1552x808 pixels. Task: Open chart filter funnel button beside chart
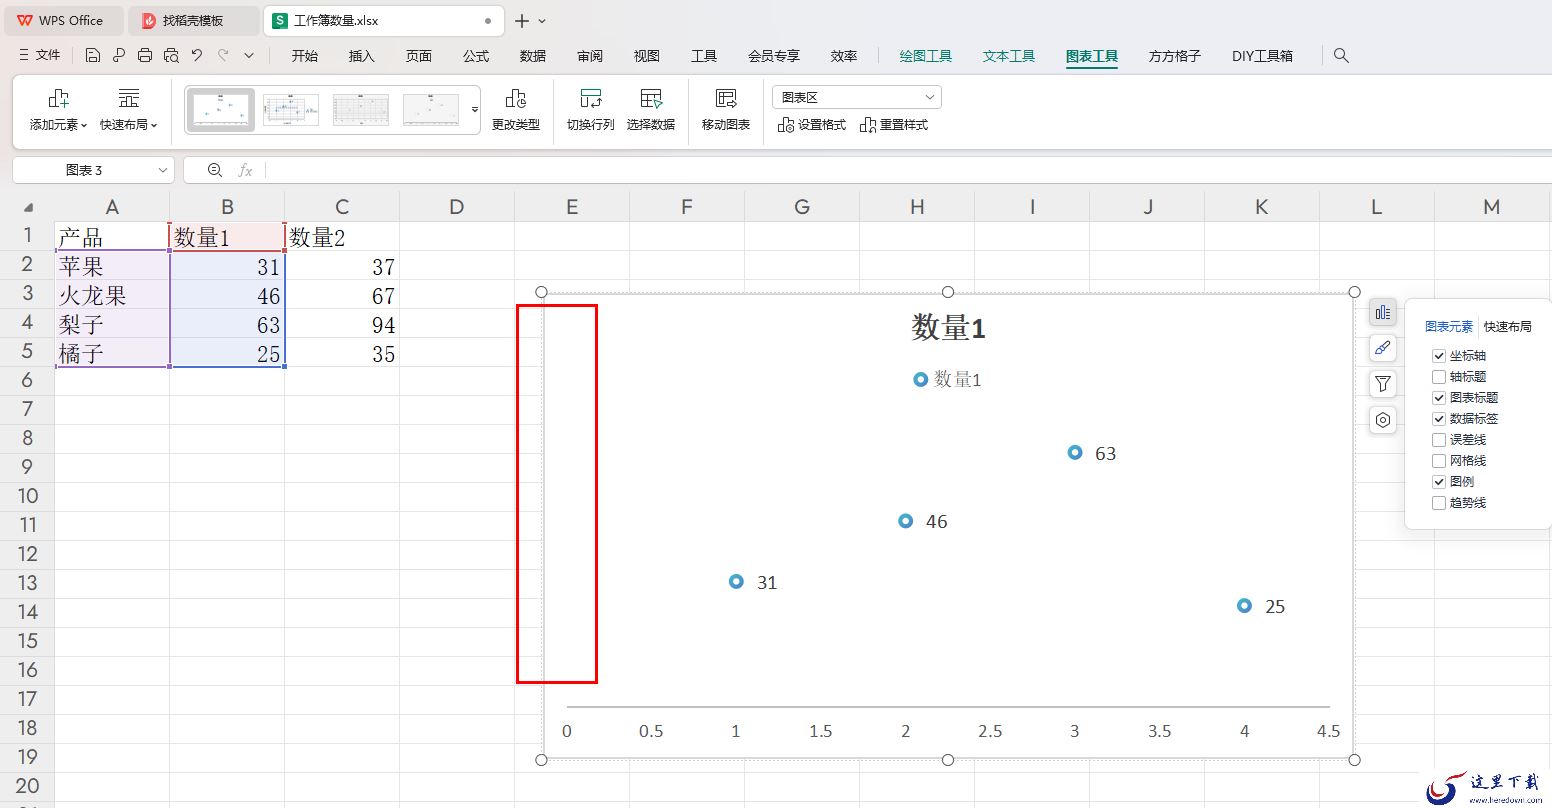1383,384
